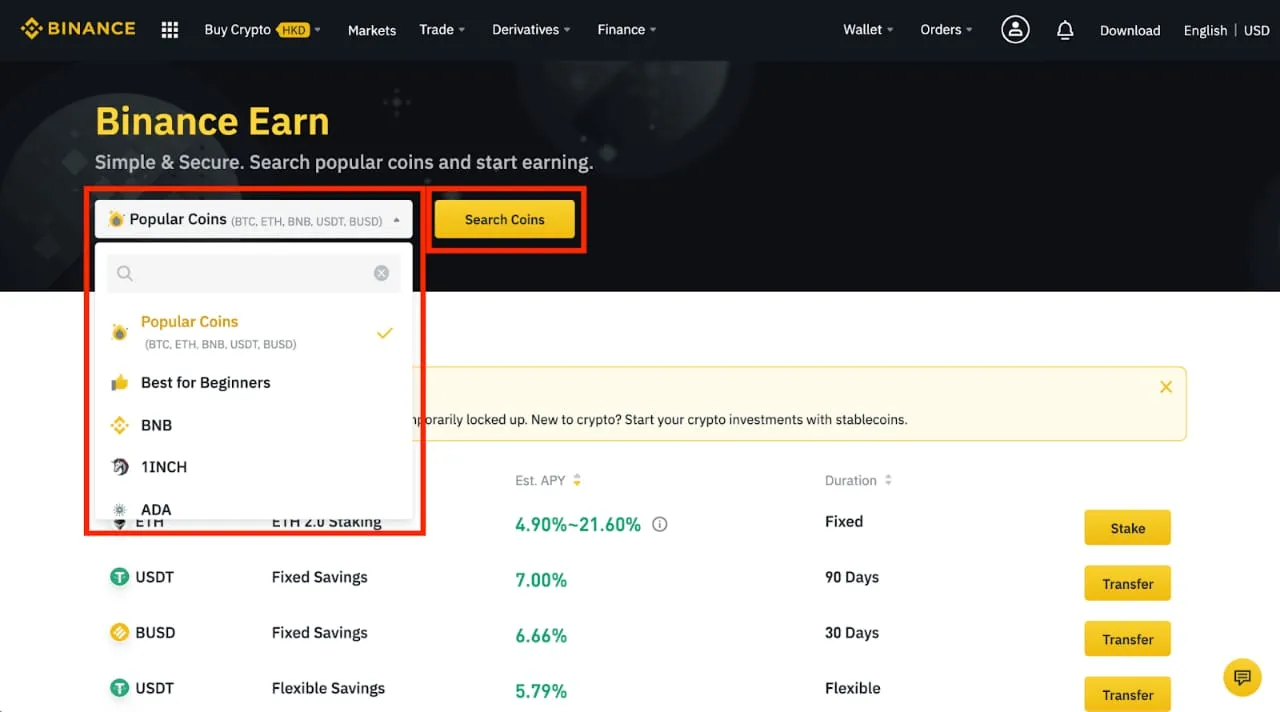Screen dimensions: 1280x712
Task: Open the Download link in the header
Action: tap(1130, 31)
